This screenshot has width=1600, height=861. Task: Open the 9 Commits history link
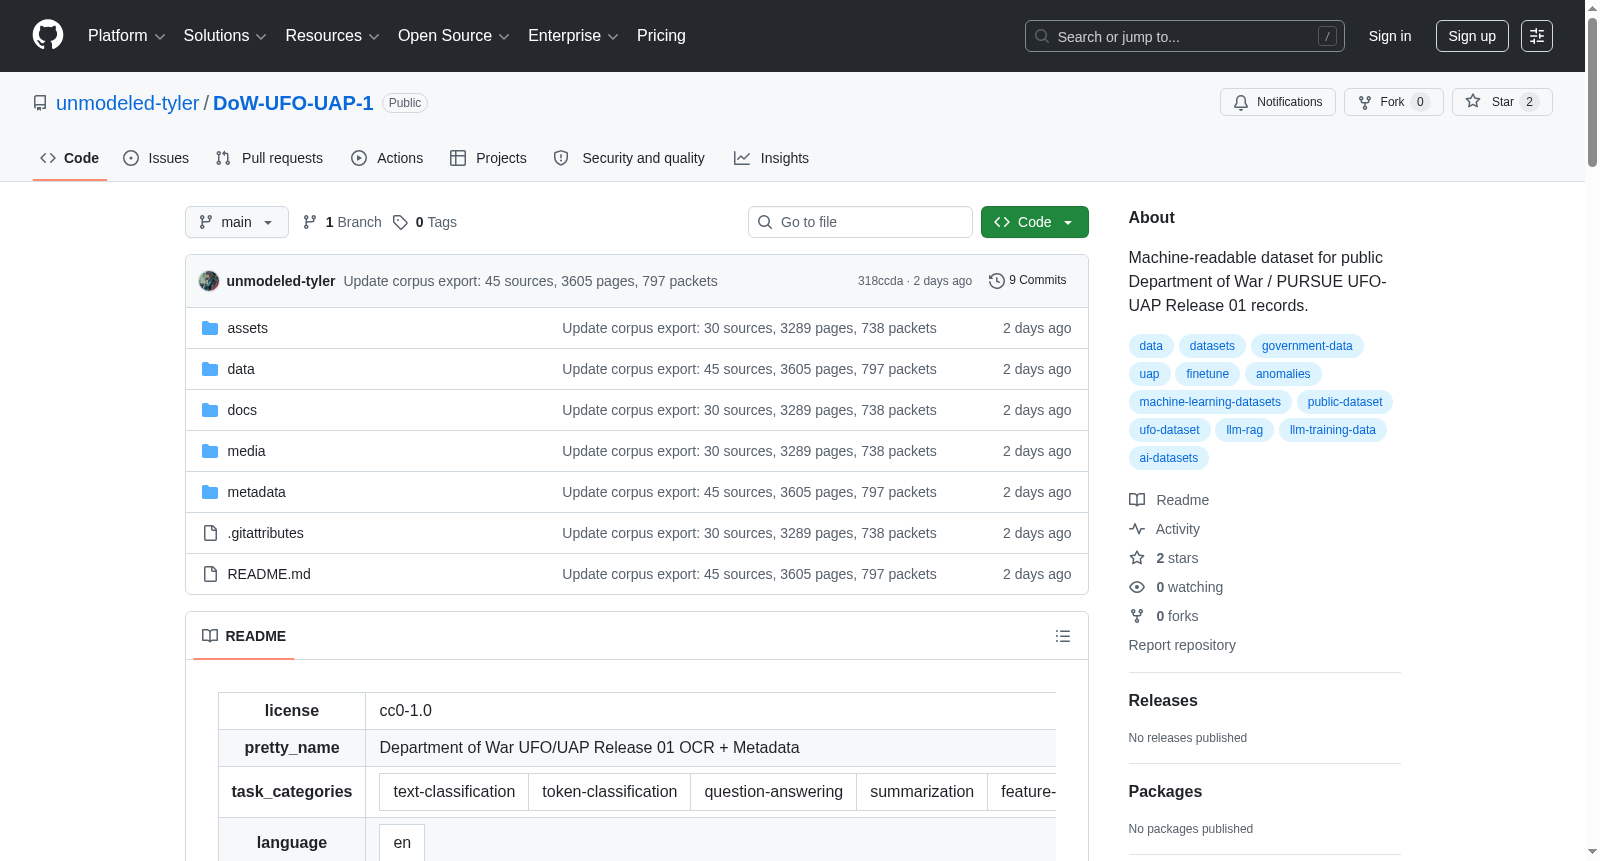1028,281
